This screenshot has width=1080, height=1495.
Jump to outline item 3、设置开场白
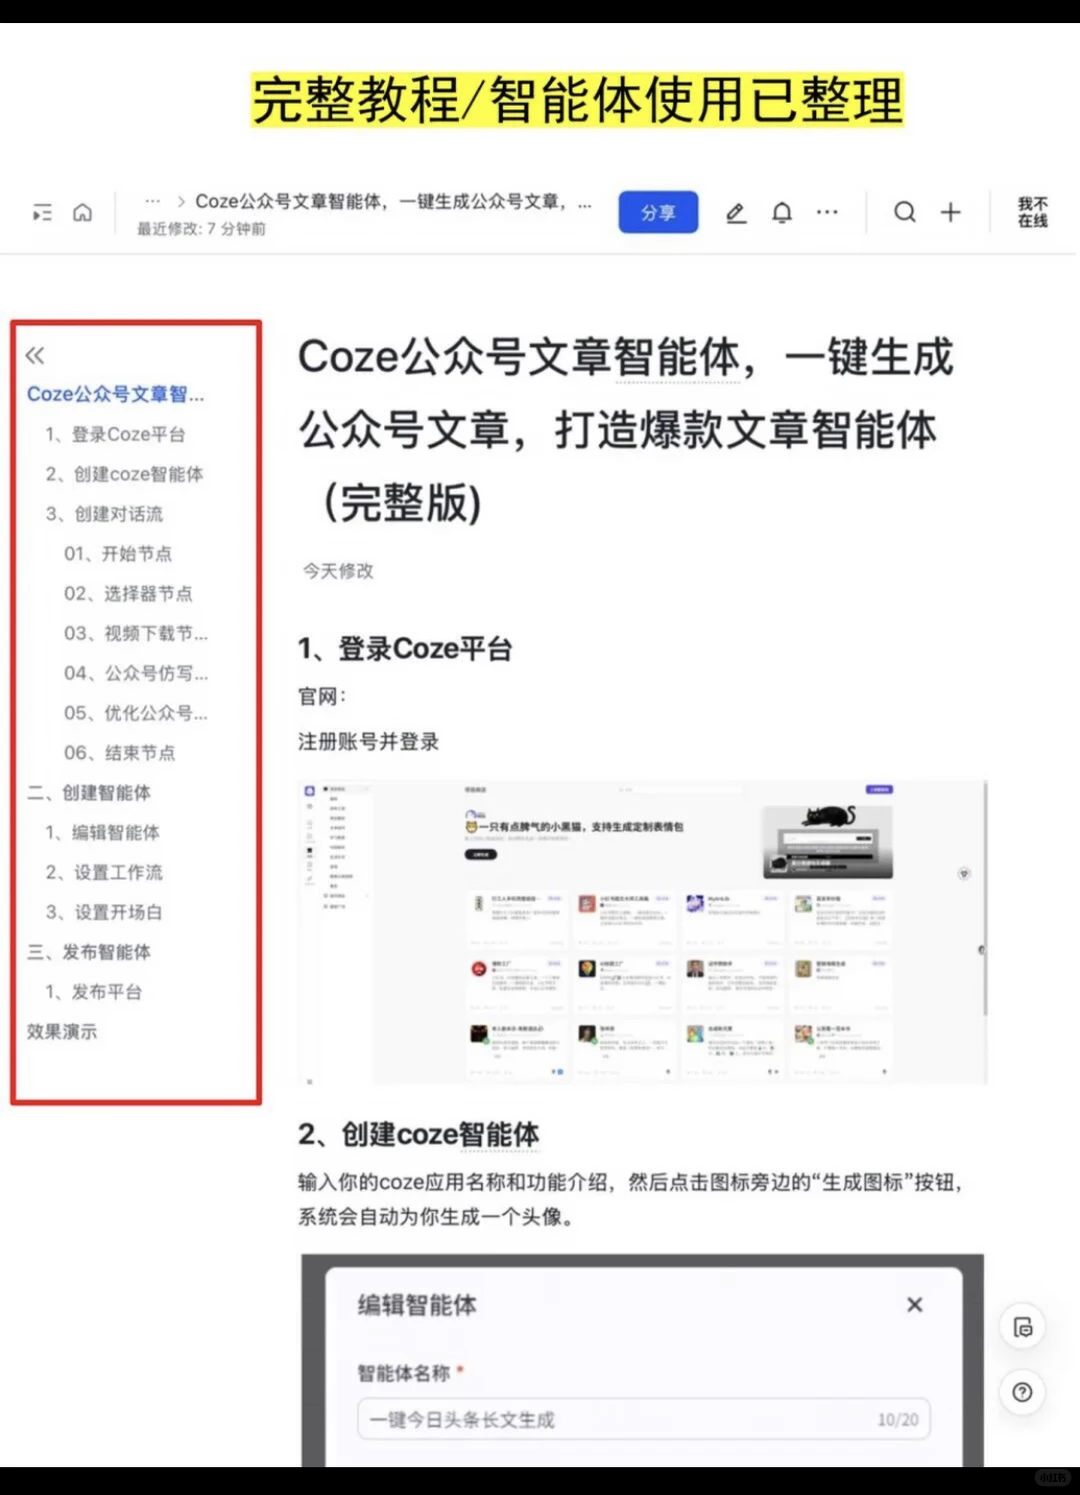(104, 913)
